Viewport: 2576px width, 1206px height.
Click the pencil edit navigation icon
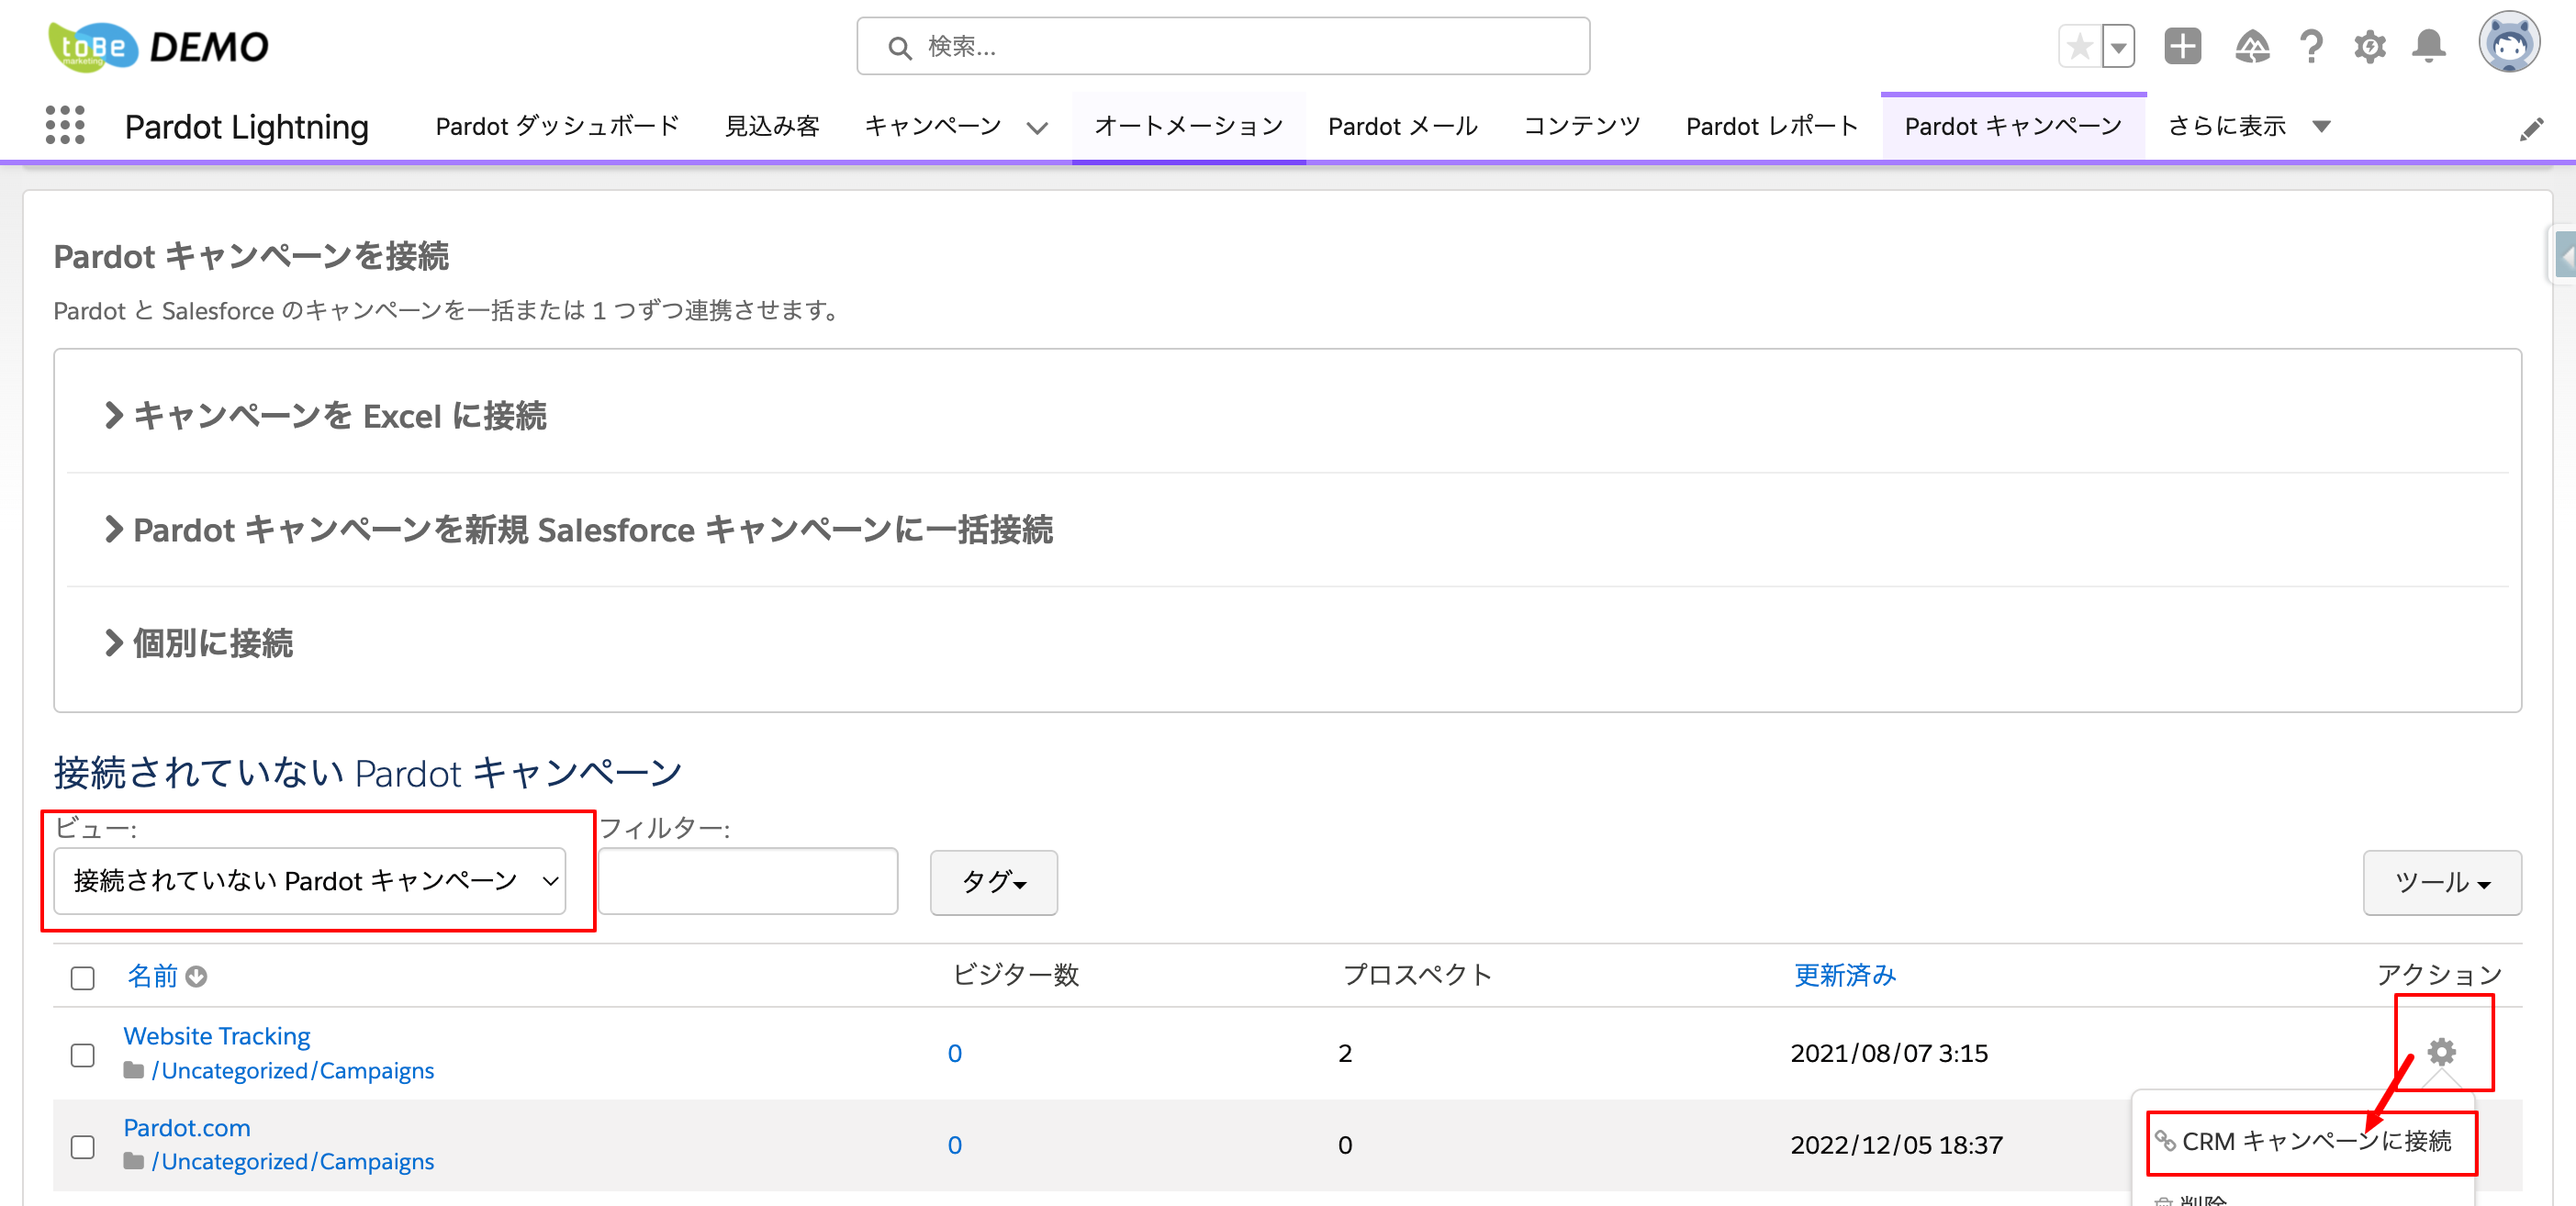(x=2531, y=129)
